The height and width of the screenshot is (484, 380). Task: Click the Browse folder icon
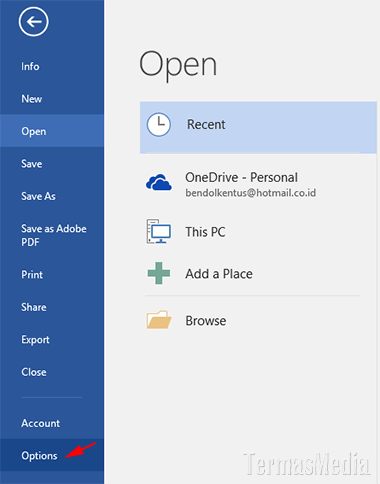tap(159, 320)
